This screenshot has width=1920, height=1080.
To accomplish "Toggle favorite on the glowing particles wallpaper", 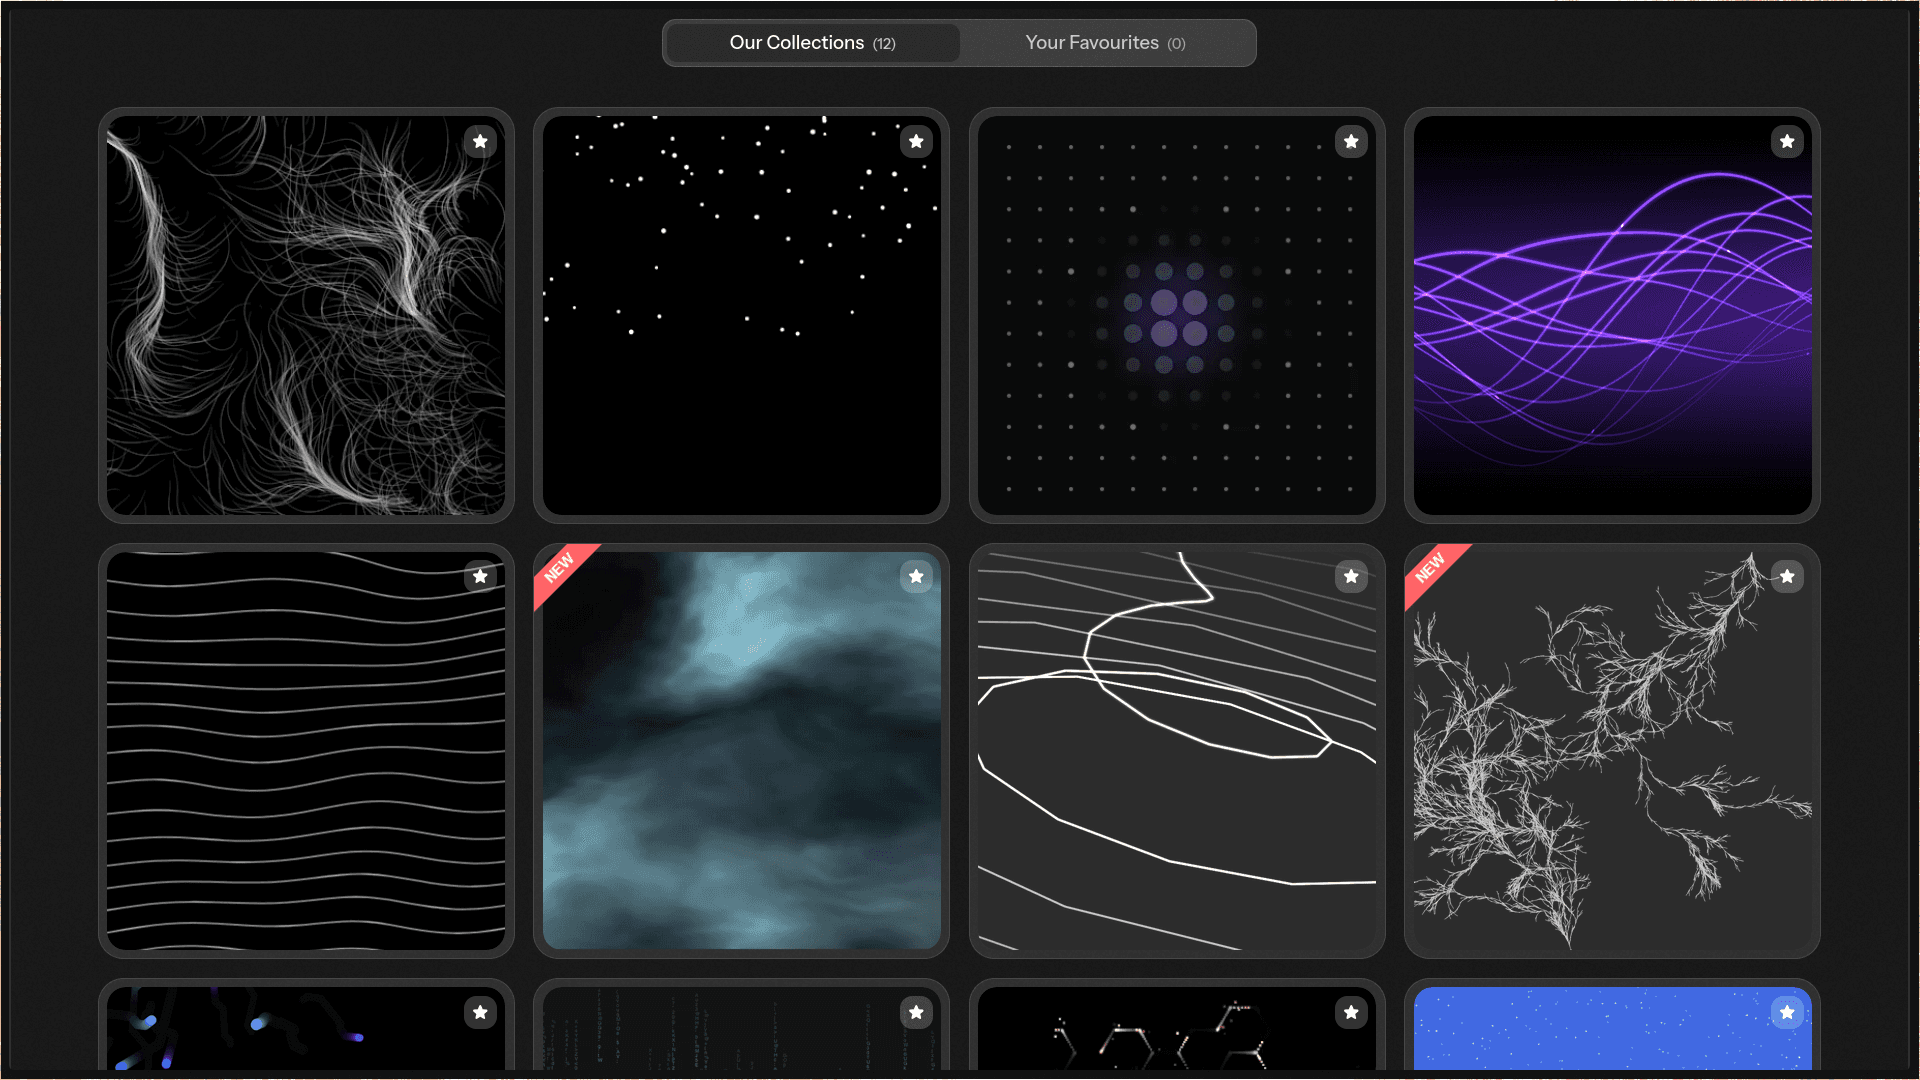I will click(480, 1012).
